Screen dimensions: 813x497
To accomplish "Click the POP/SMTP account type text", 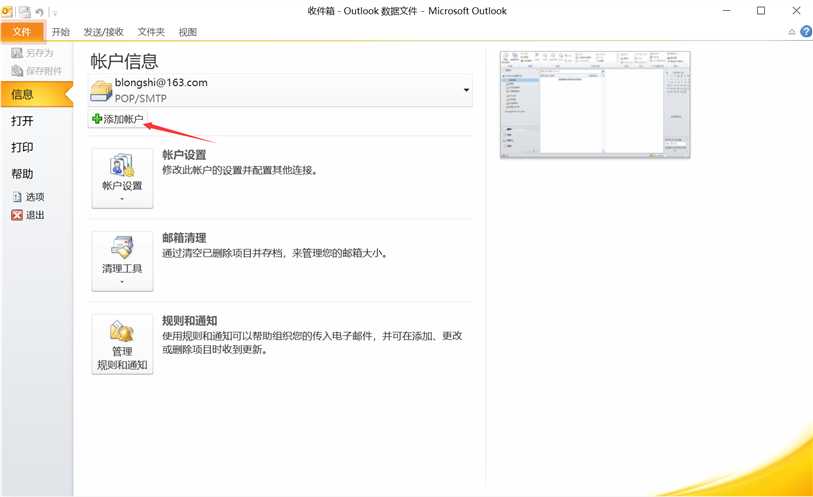I will point(141,98).
